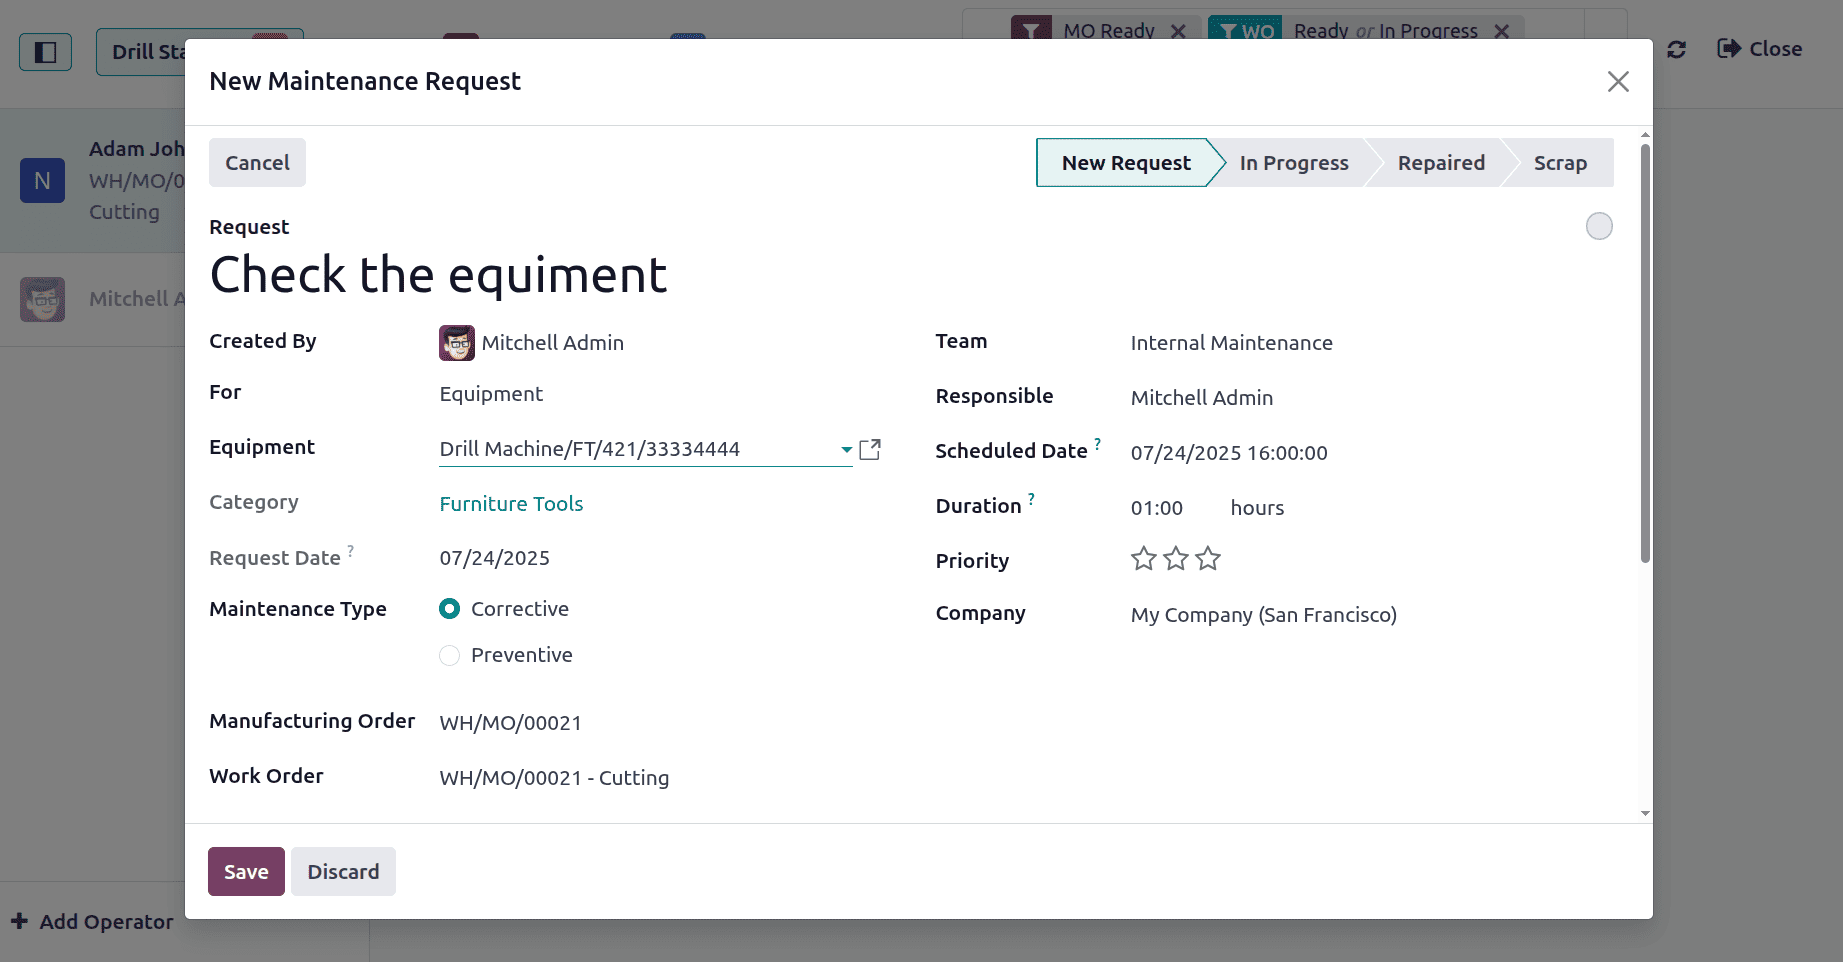Set priority to two stars
This screenshot has width=1843, height=962.
pyautogui.click(x=1176, y=559)
